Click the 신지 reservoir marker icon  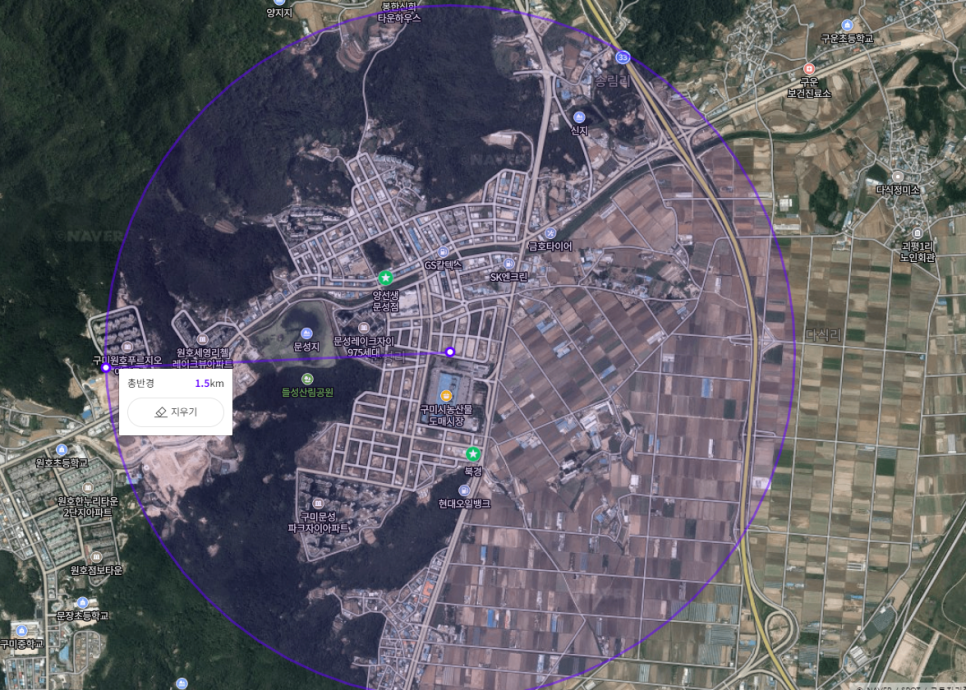coord(578,117)
